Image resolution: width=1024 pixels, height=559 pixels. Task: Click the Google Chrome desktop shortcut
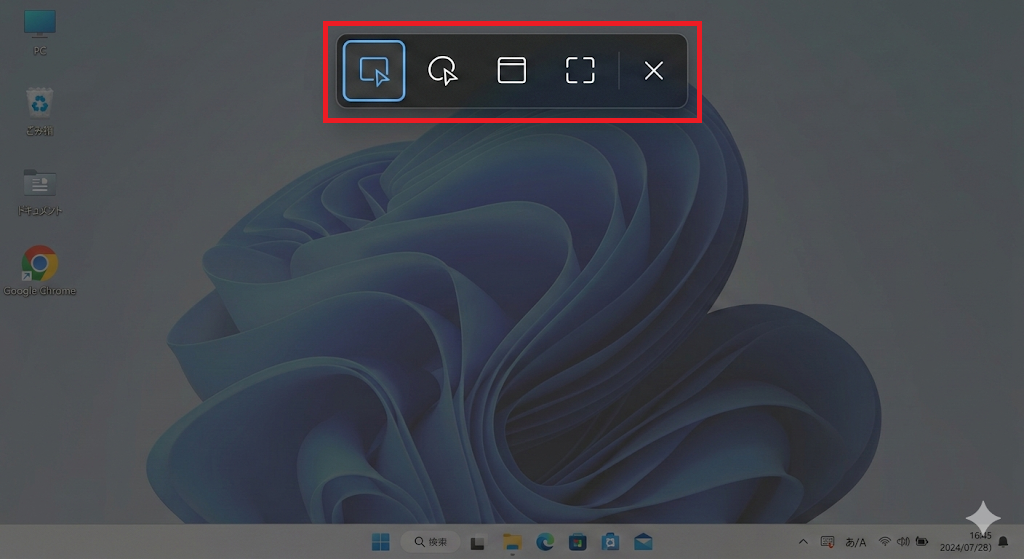tap(40, 270)
